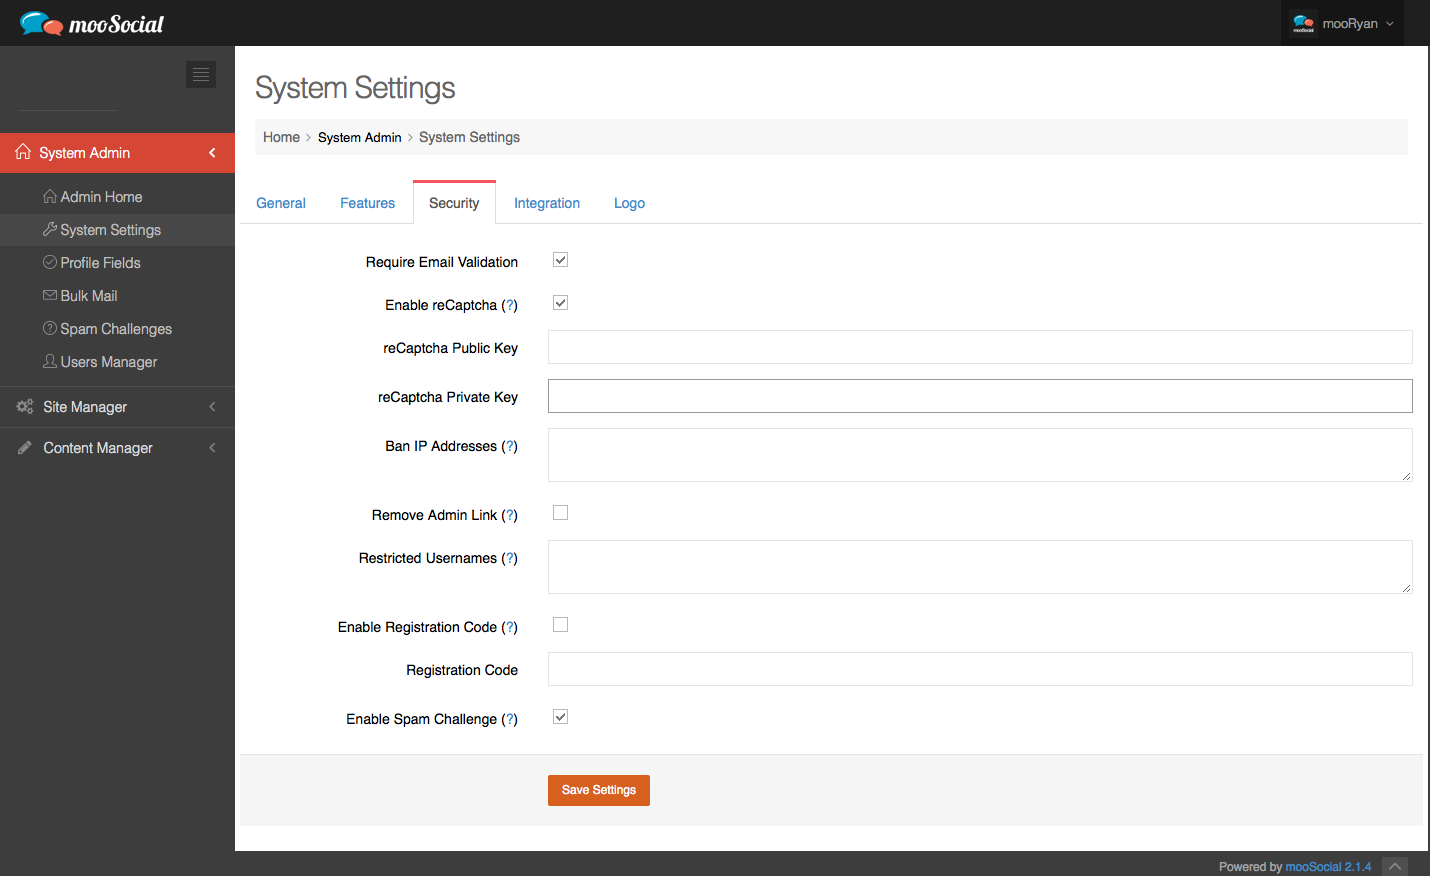
Task: Click the Bulk Mail envelope icon
Action: [x=49, y=295]
